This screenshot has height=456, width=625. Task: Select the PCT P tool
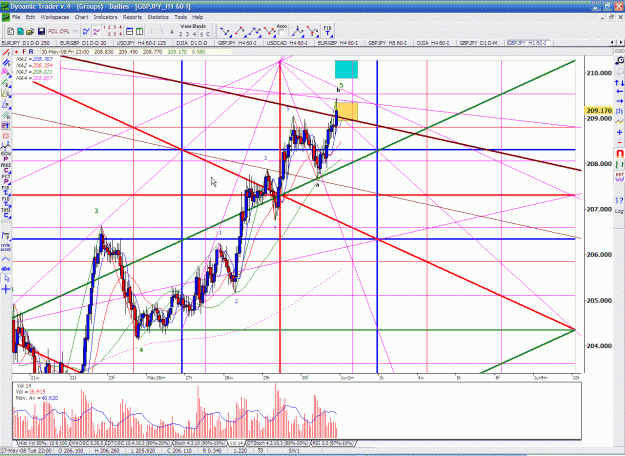click(x=6, y=179)
